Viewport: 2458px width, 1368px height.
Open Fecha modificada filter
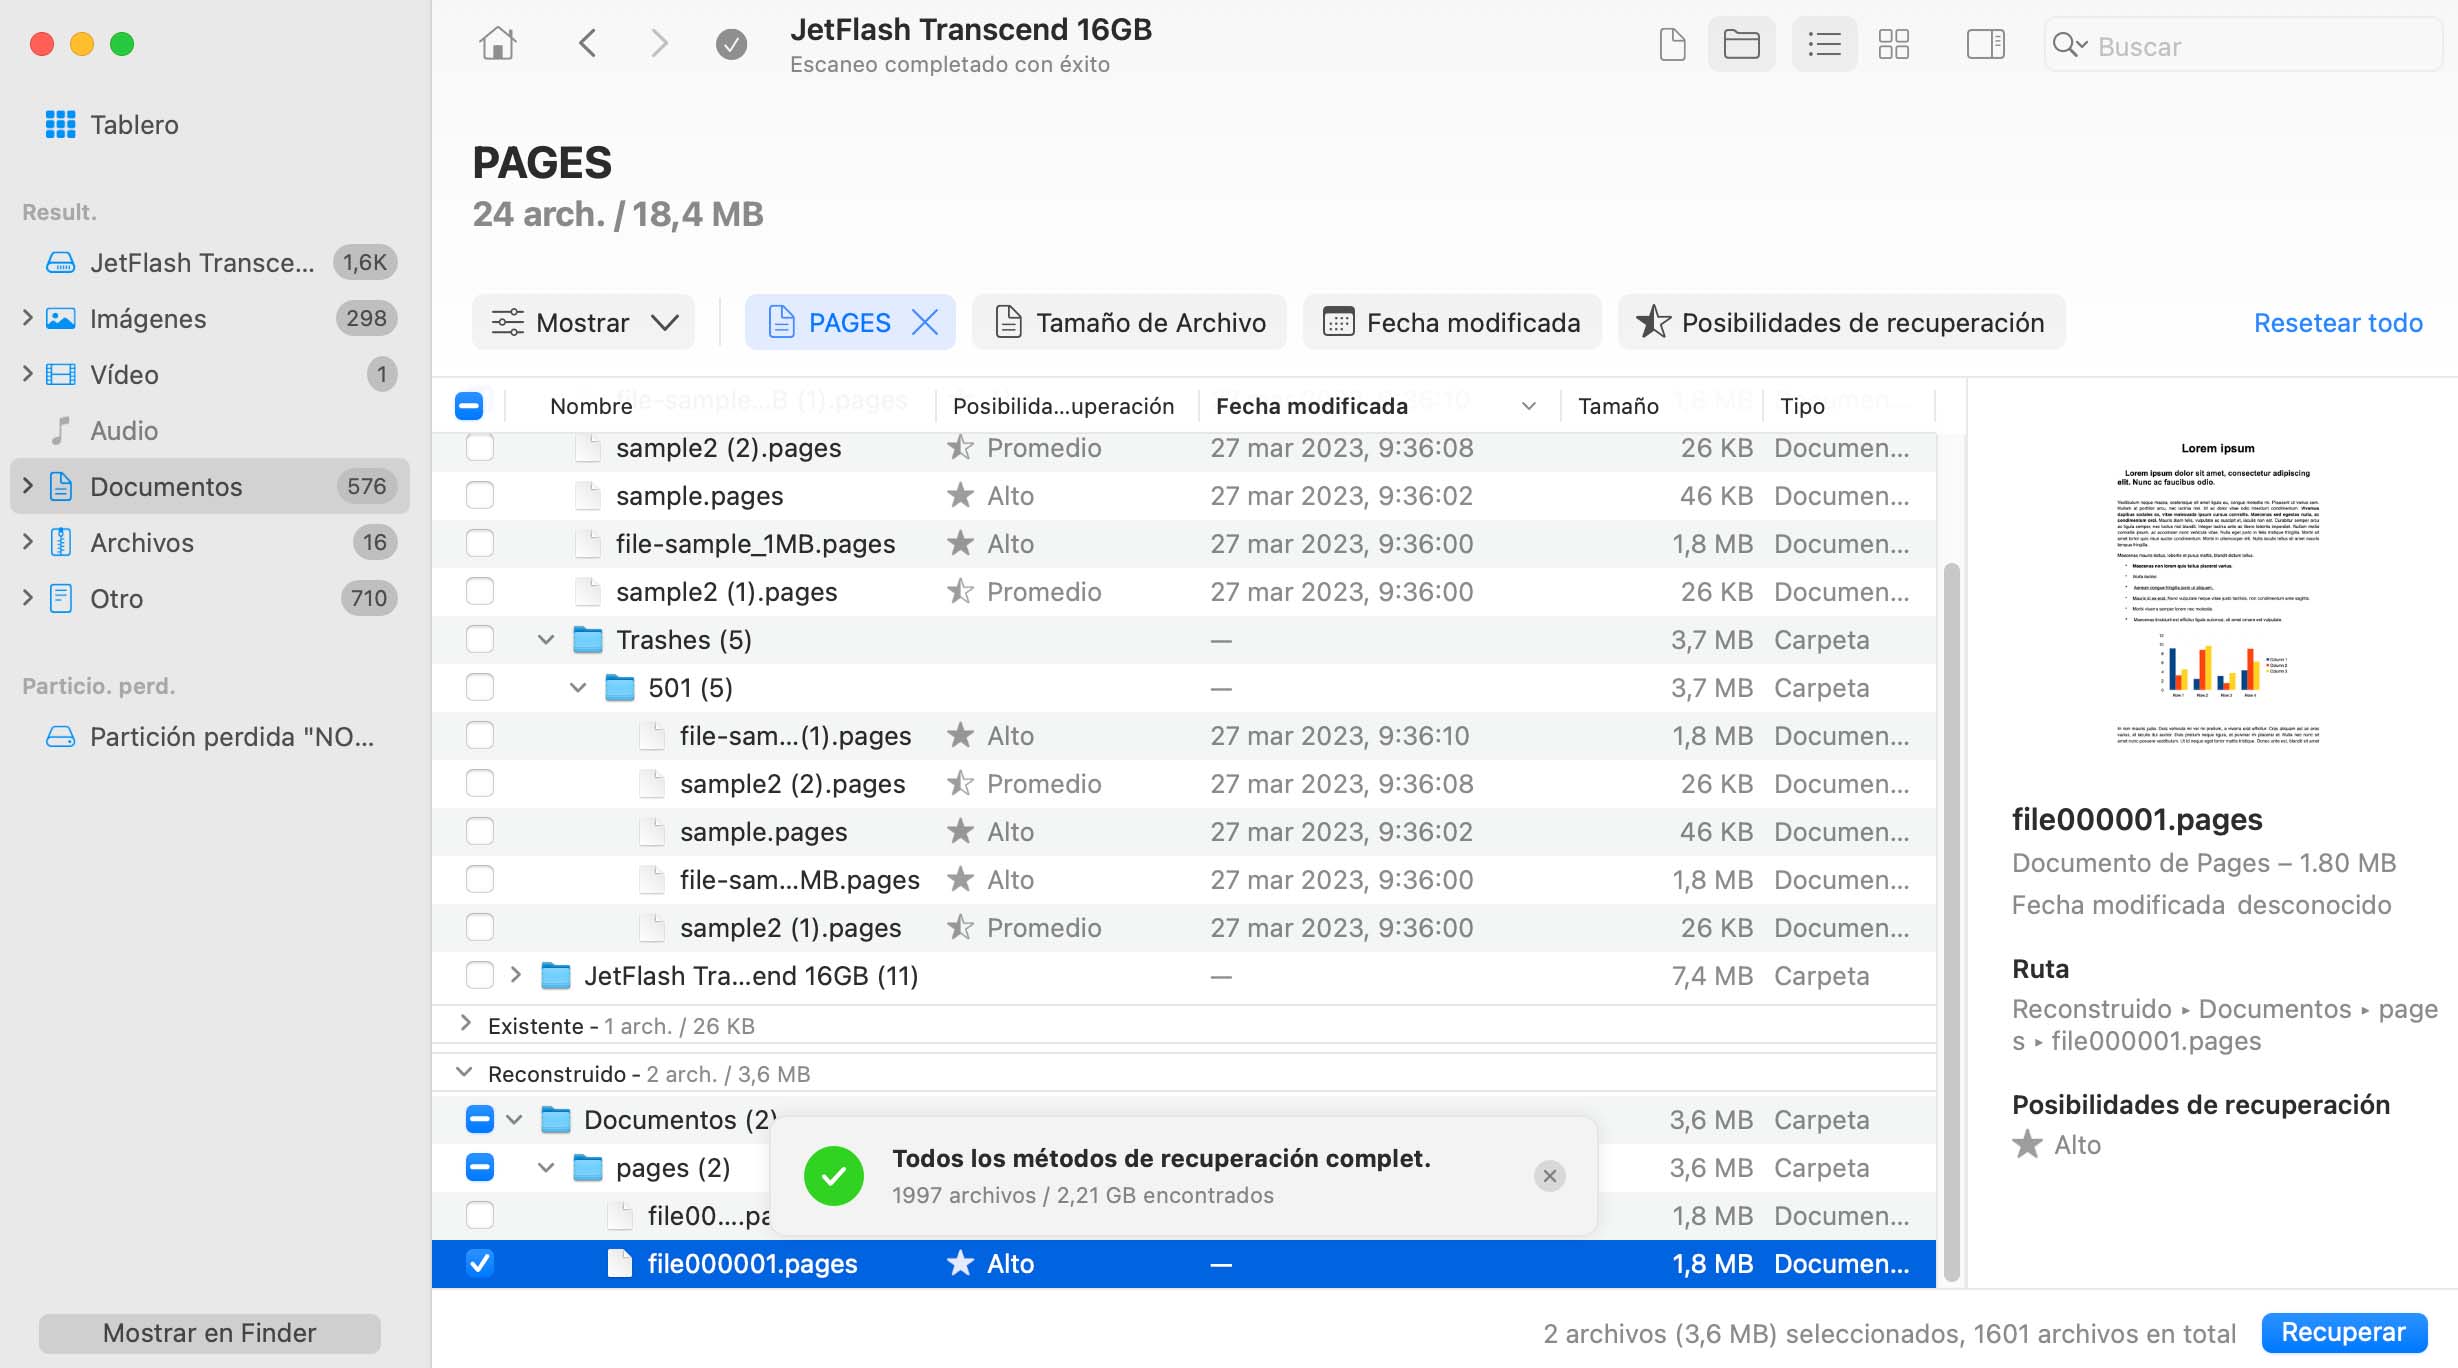(1453, 322)
